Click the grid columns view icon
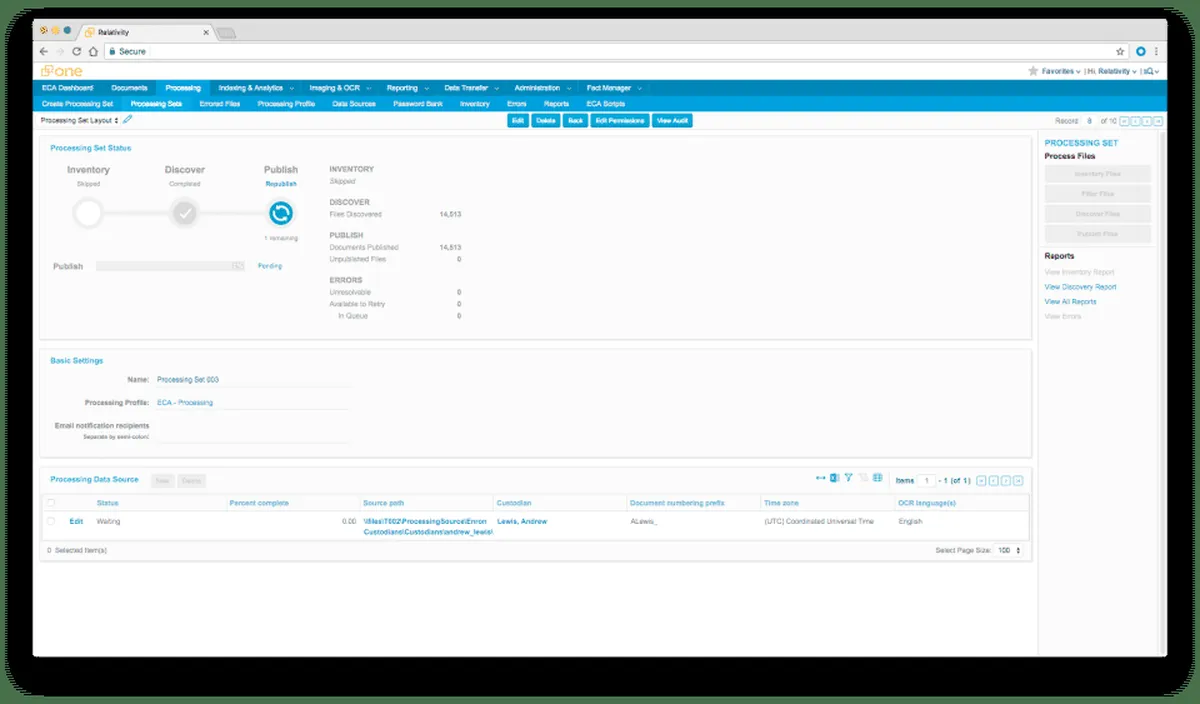This screenshot has width=1200, height=704. 877,478
